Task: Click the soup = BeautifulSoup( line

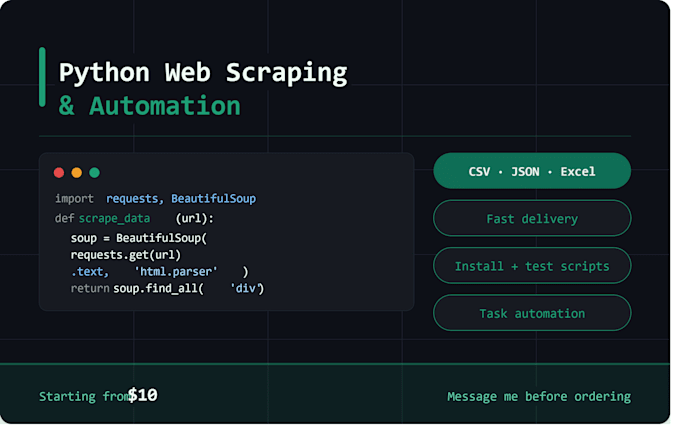Action: pos(139,238)
